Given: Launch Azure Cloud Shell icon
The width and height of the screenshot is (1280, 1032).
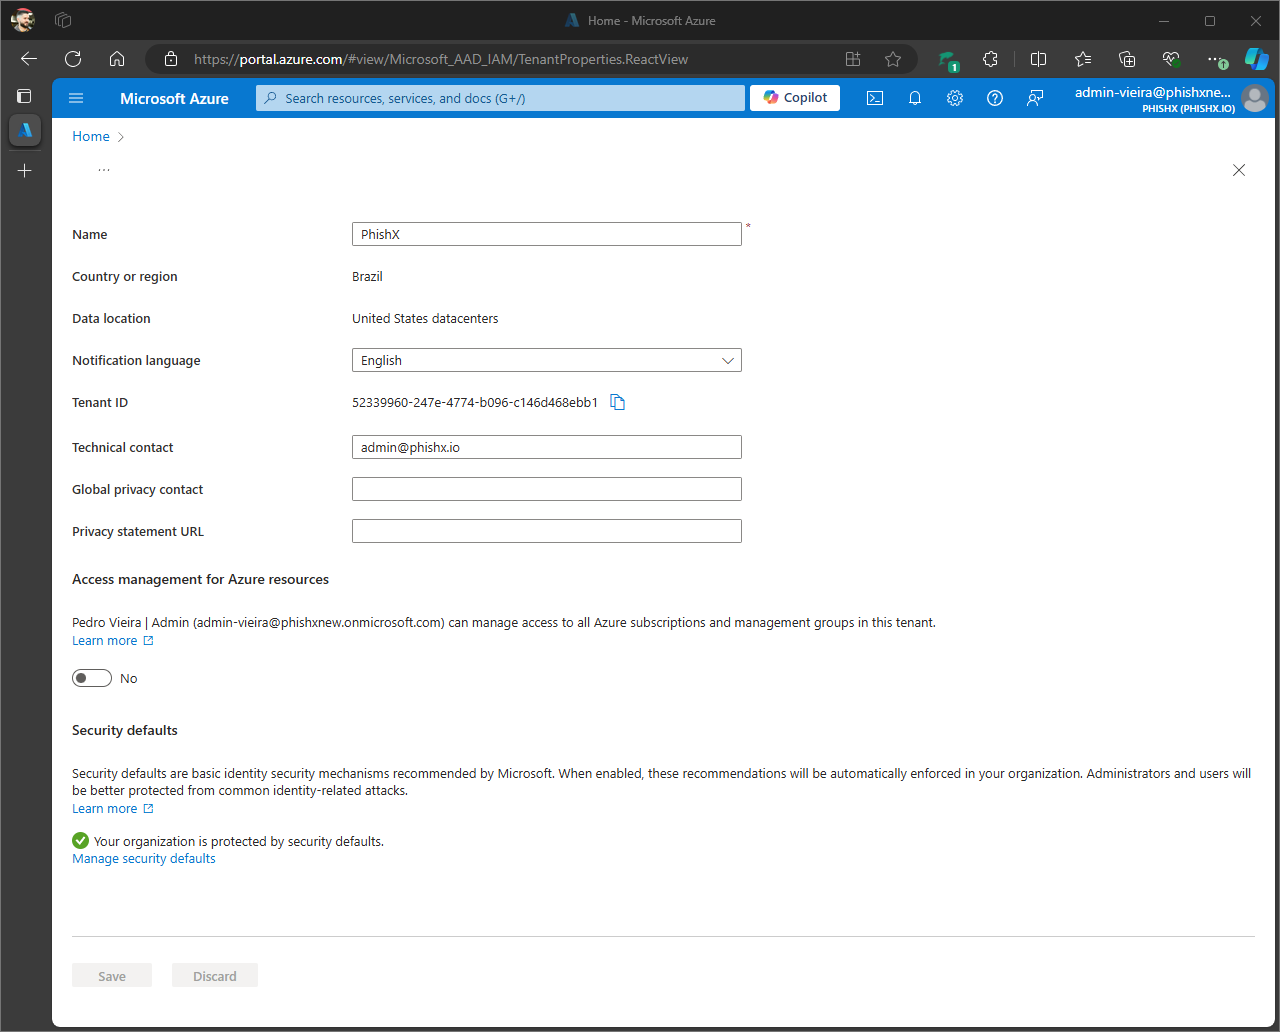Looking at the screenshot, I should click(875, 98).
